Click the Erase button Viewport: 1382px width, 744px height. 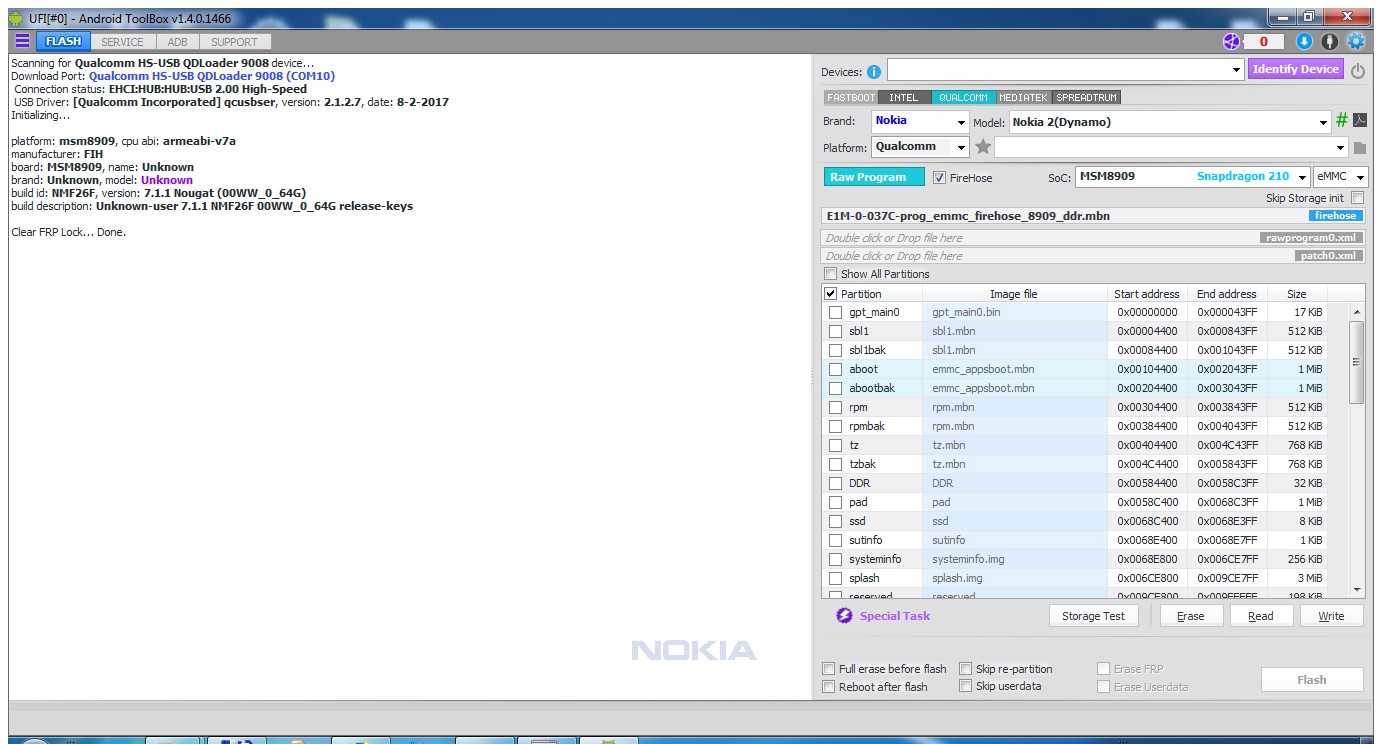pyautogui.click(x=1191, y=616)
